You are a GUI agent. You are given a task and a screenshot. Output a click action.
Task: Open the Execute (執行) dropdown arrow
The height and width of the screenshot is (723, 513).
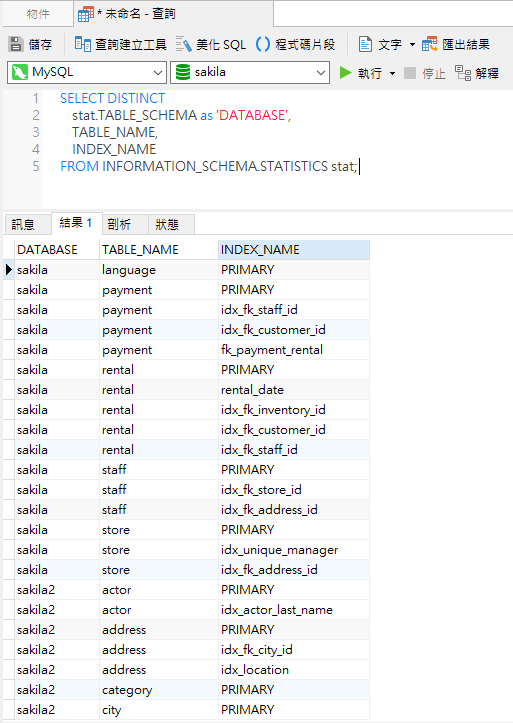click(x=392, y=73)
